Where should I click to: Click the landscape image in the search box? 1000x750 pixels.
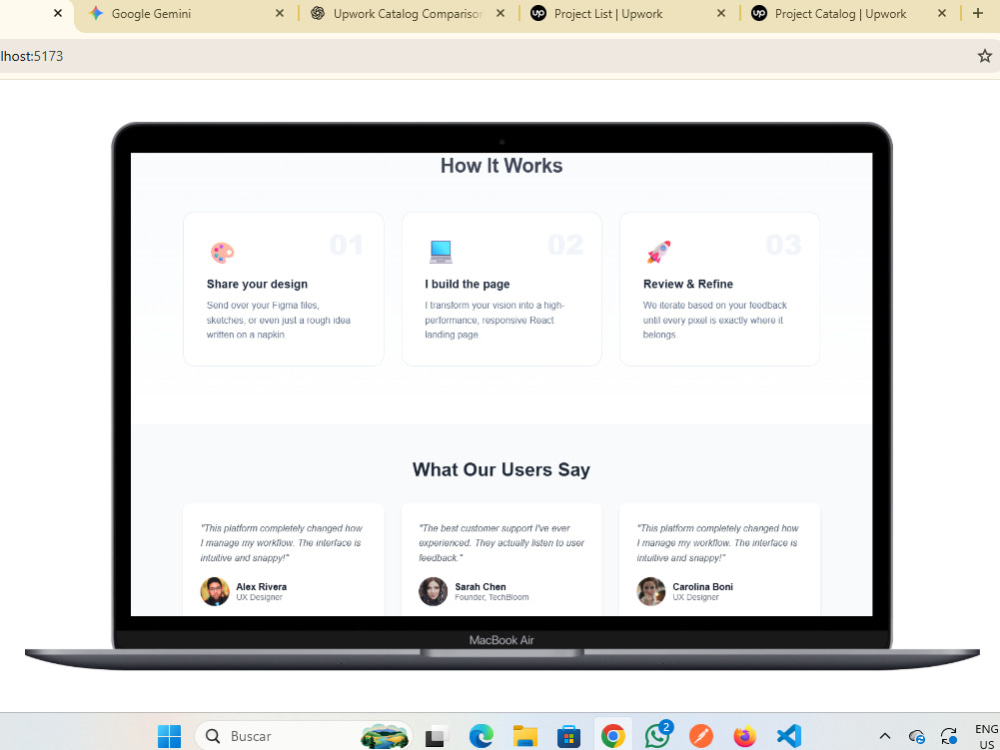click(x=385, y=736)
